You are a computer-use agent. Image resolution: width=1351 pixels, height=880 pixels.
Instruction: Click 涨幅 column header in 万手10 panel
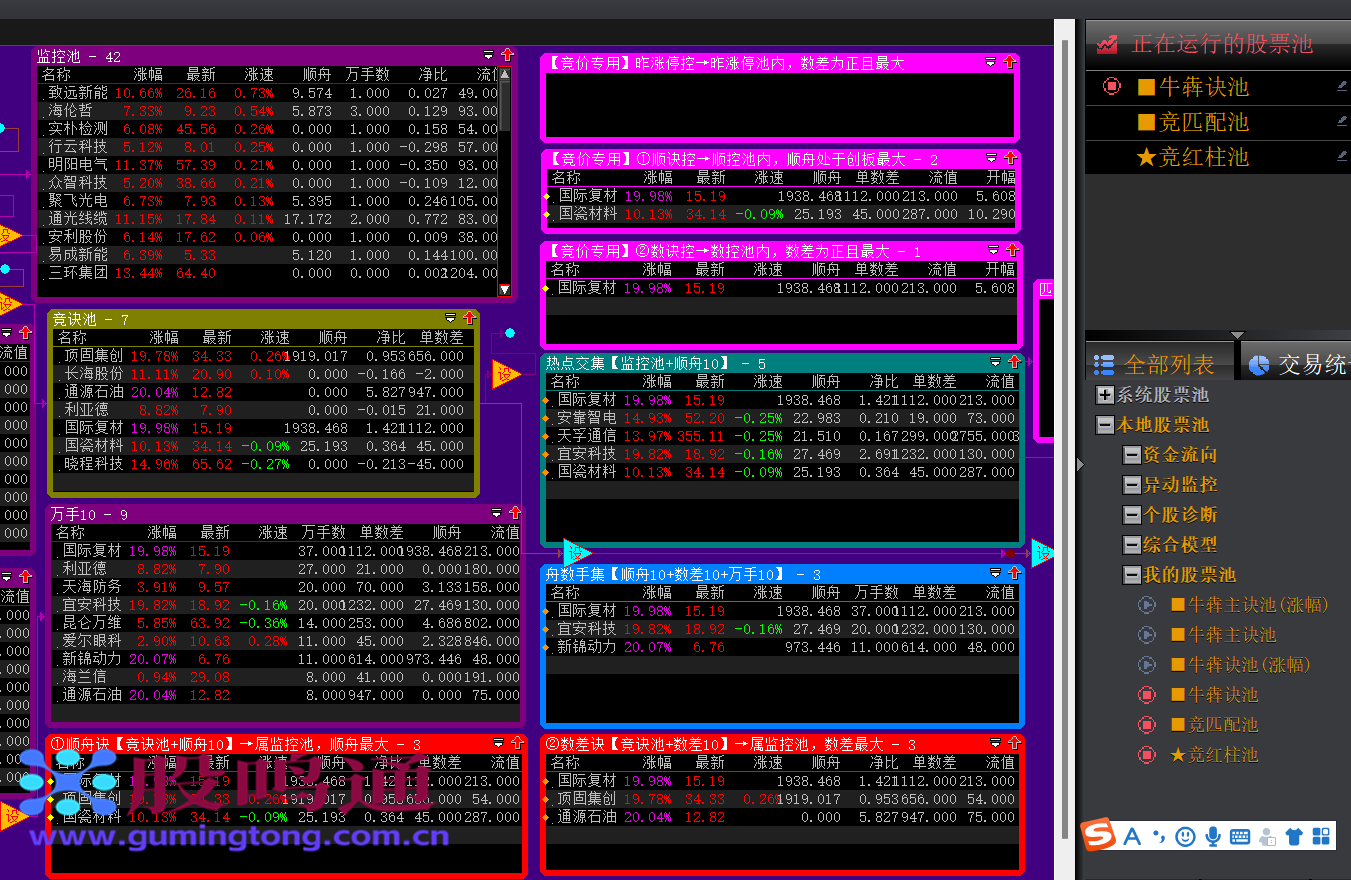(x=161, y=533)
